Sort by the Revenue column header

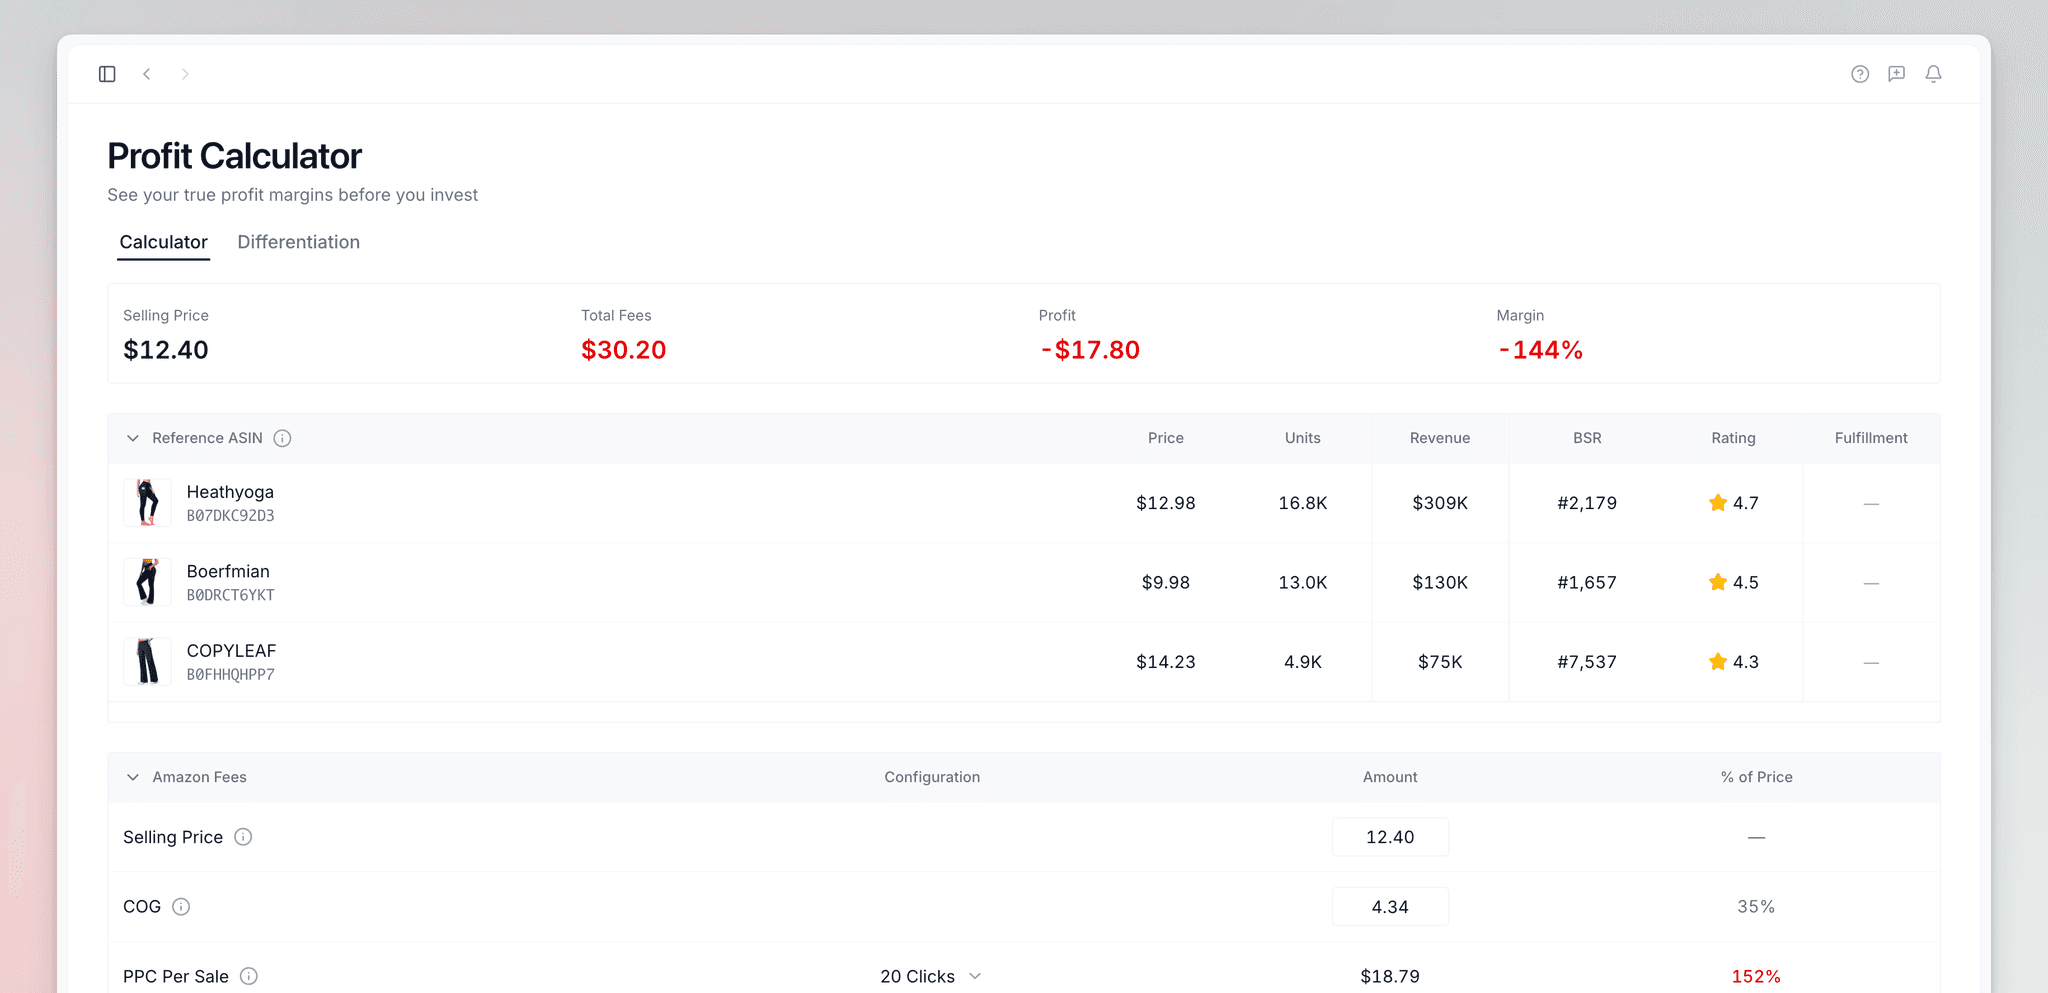1440,438
